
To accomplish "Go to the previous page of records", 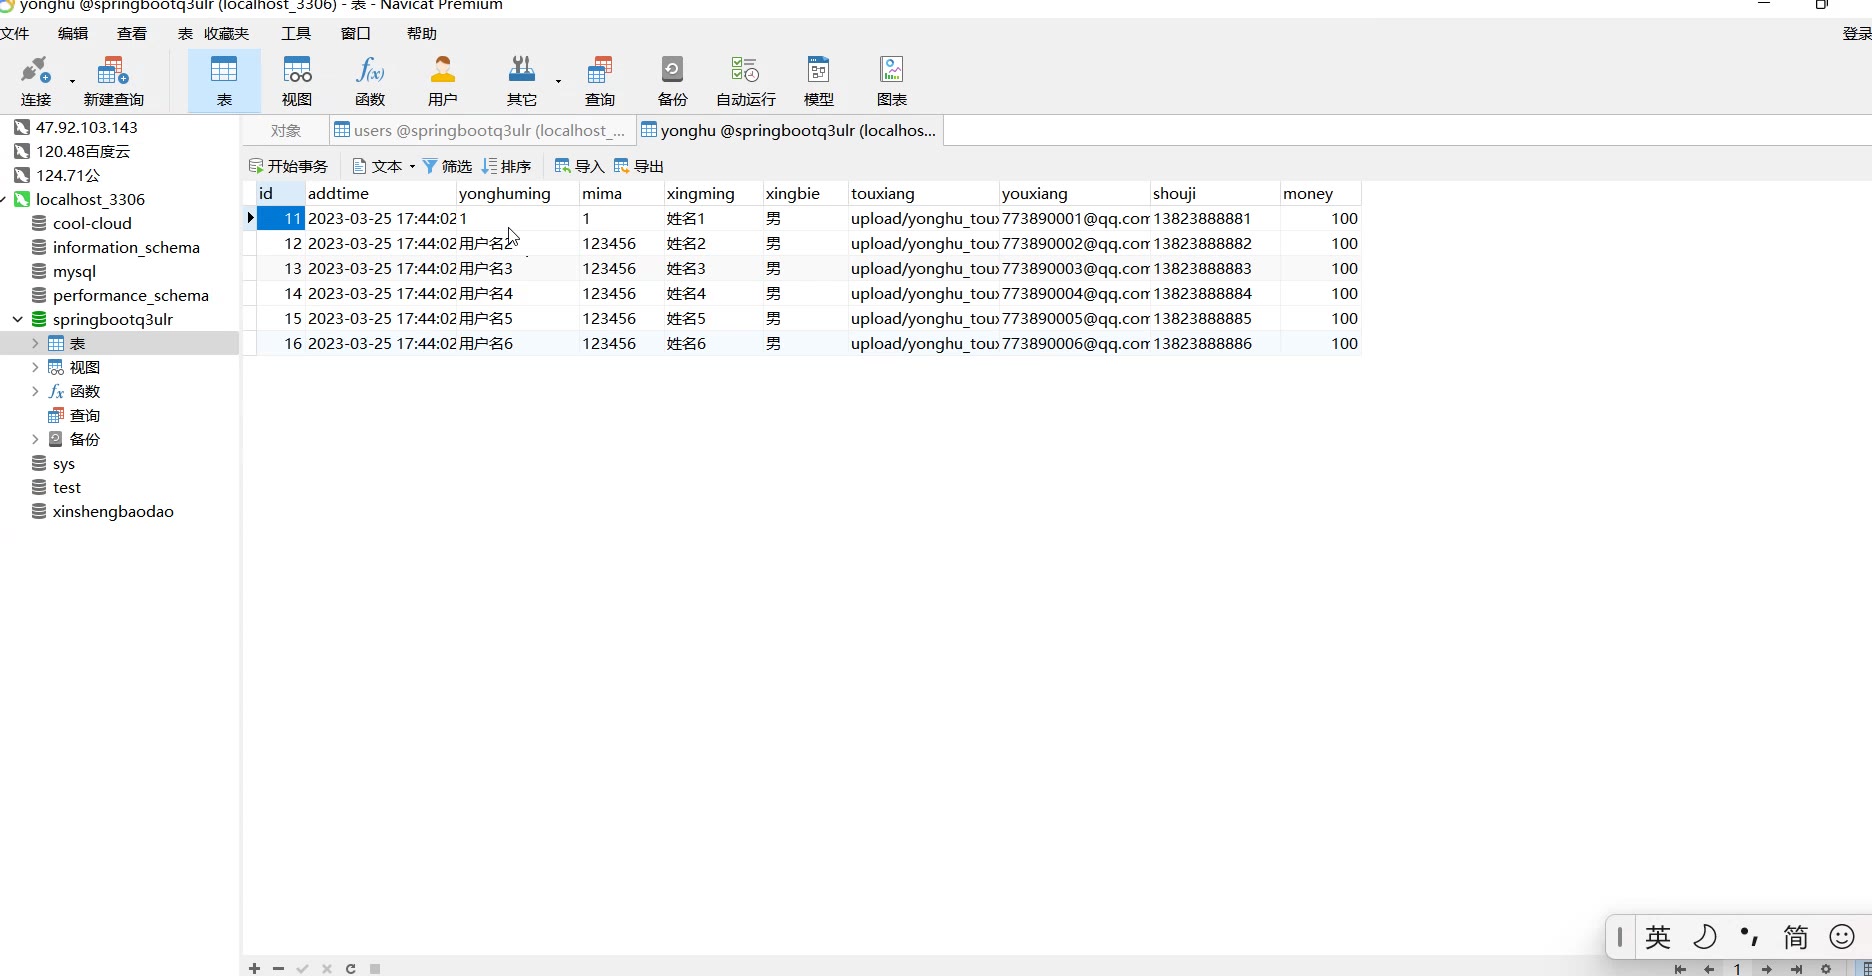I will click(1709, 968).
